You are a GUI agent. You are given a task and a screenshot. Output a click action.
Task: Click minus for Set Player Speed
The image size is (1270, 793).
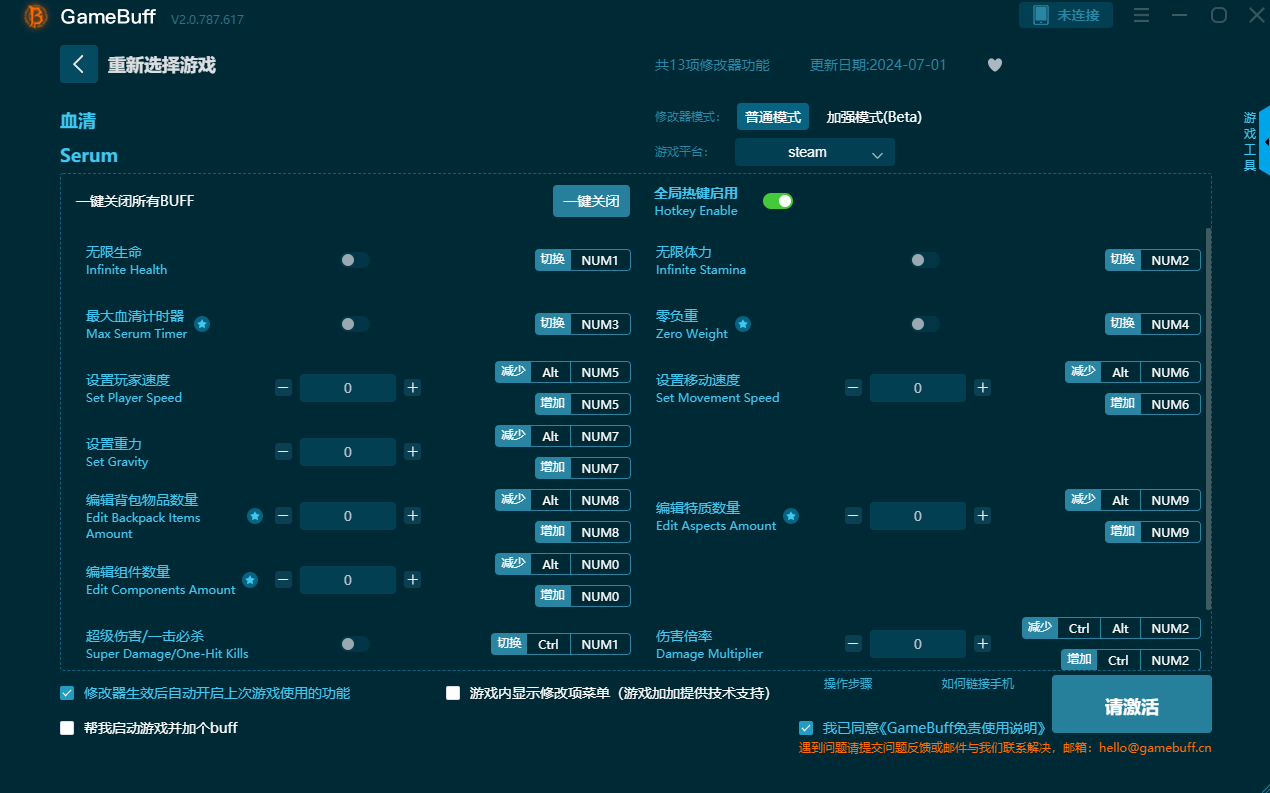[x=284, y=388]
